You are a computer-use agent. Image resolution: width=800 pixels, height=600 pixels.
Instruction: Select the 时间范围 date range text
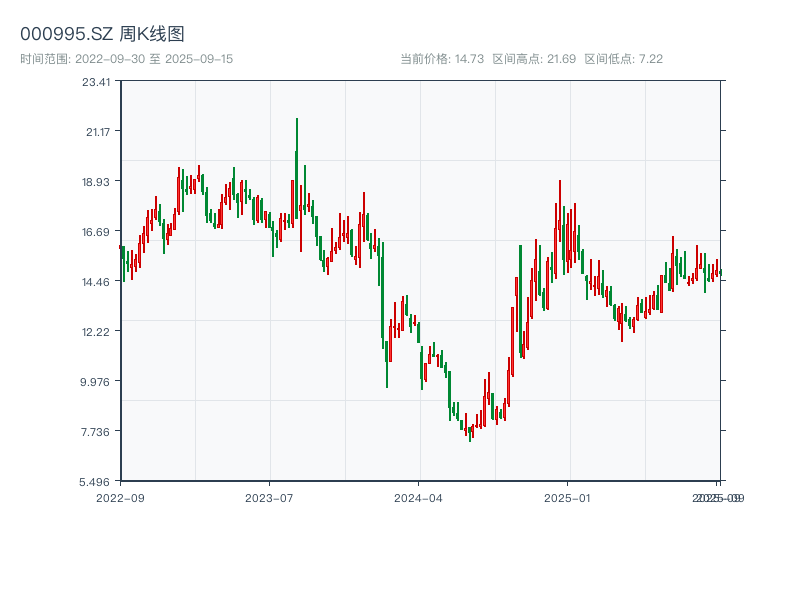pos(126,59)
